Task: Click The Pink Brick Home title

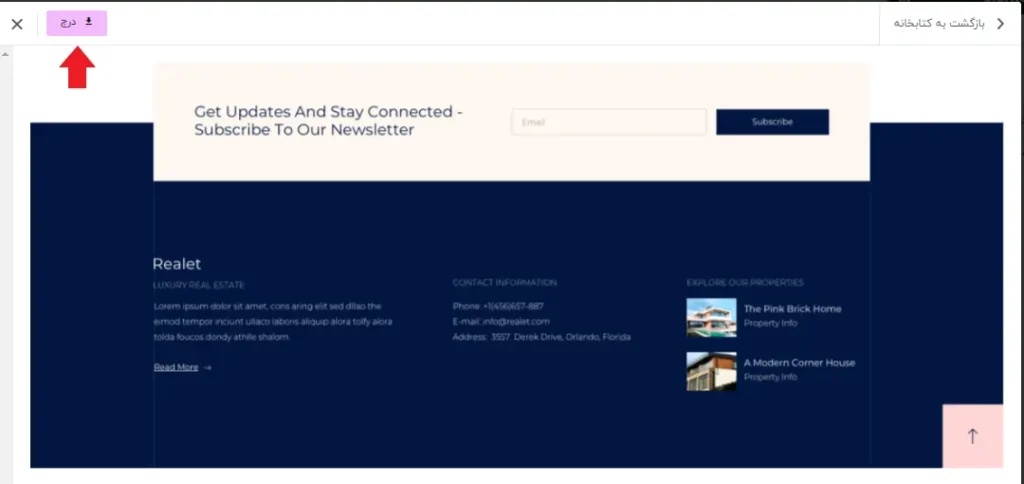Action: pos(792,309)
